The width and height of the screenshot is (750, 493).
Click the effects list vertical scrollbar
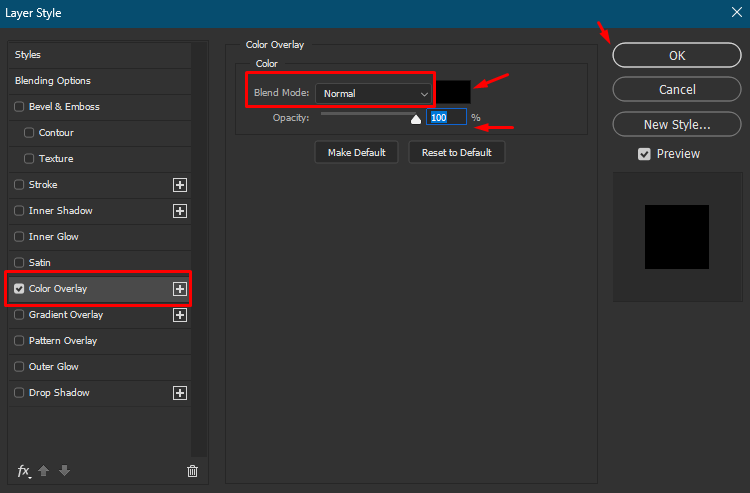click(199, 250)
